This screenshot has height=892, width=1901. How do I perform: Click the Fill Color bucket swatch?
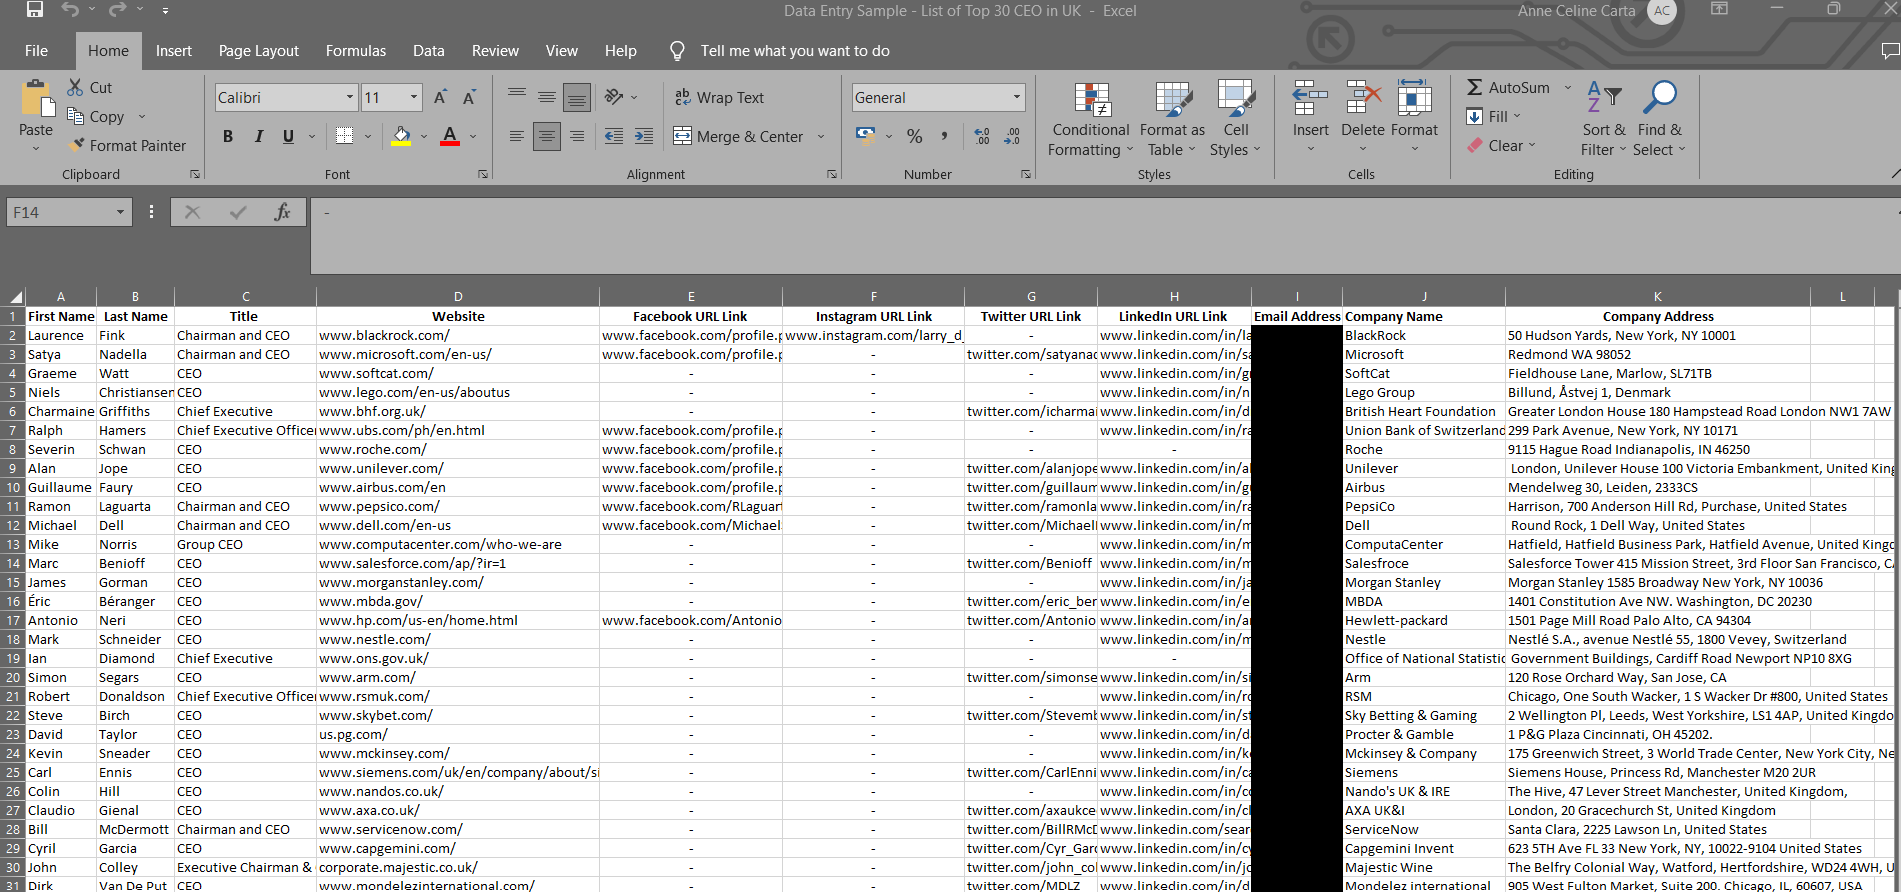(x=401, y=136)
